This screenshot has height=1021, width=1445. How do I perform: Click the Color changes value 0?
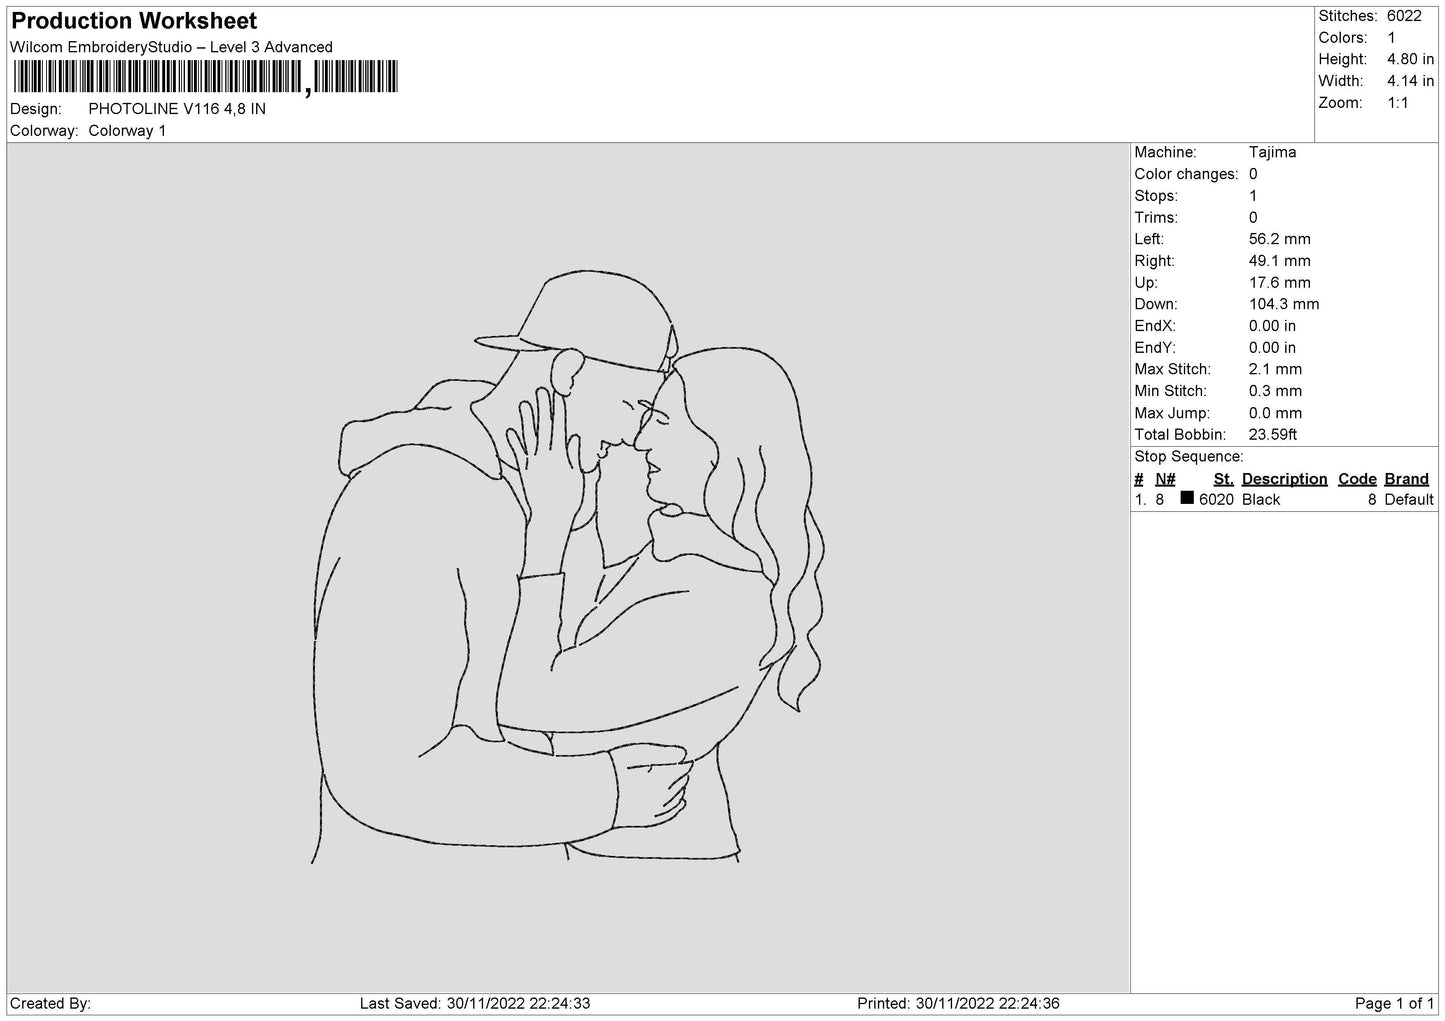click(x=1253, y=175)
